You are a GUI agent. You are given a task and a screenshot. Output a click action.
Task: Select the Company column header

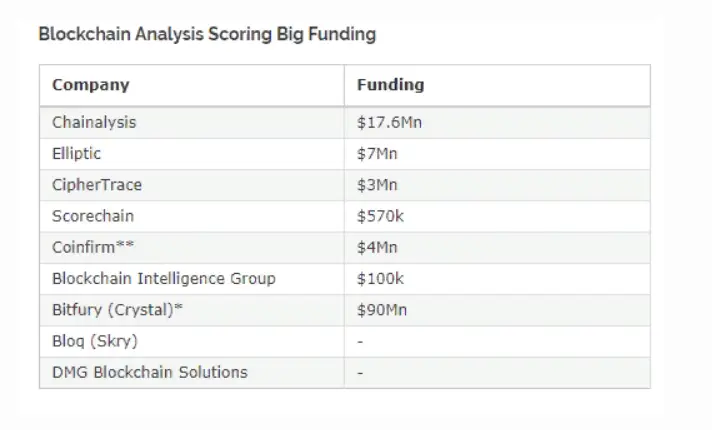click(x=90, y=85)
